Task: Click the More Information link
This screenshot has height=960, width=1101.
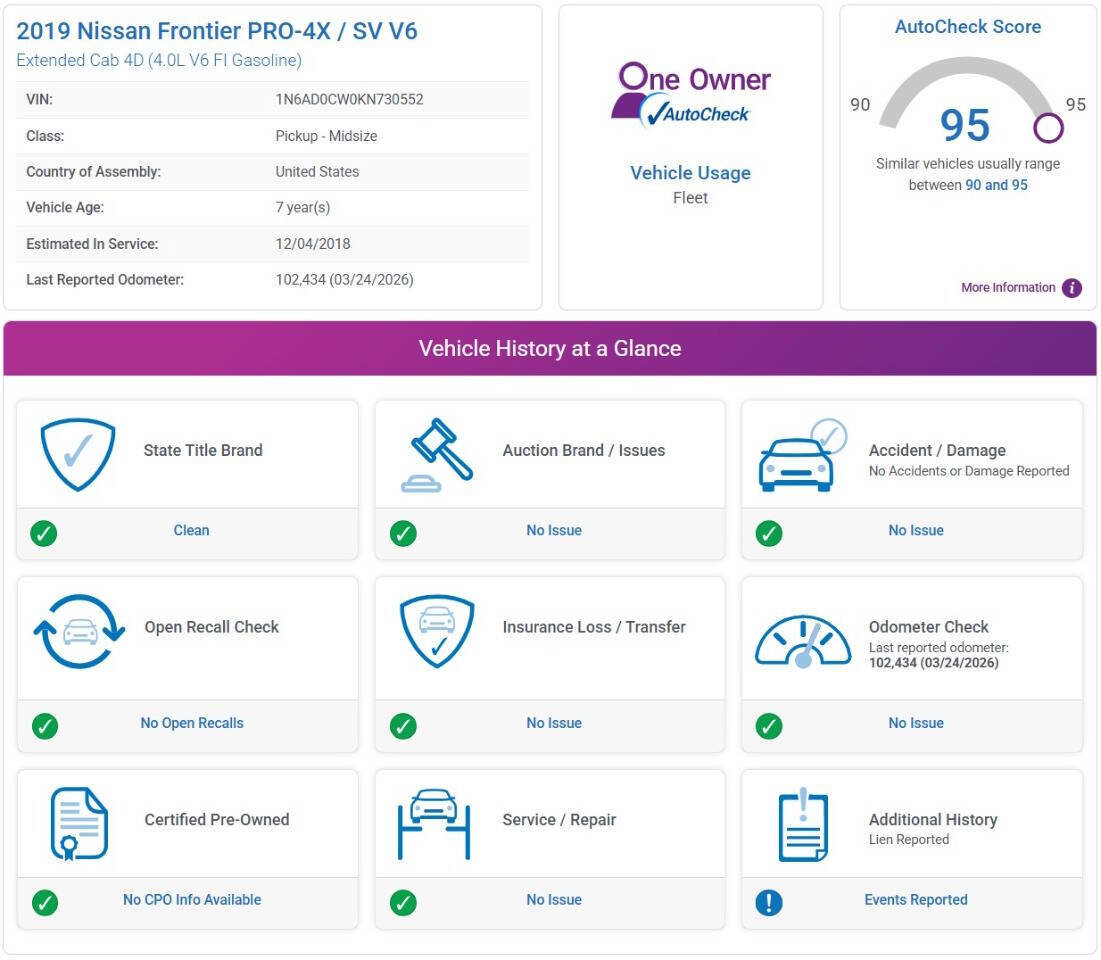Action: pyautogui.click(x=1008, y=287)
